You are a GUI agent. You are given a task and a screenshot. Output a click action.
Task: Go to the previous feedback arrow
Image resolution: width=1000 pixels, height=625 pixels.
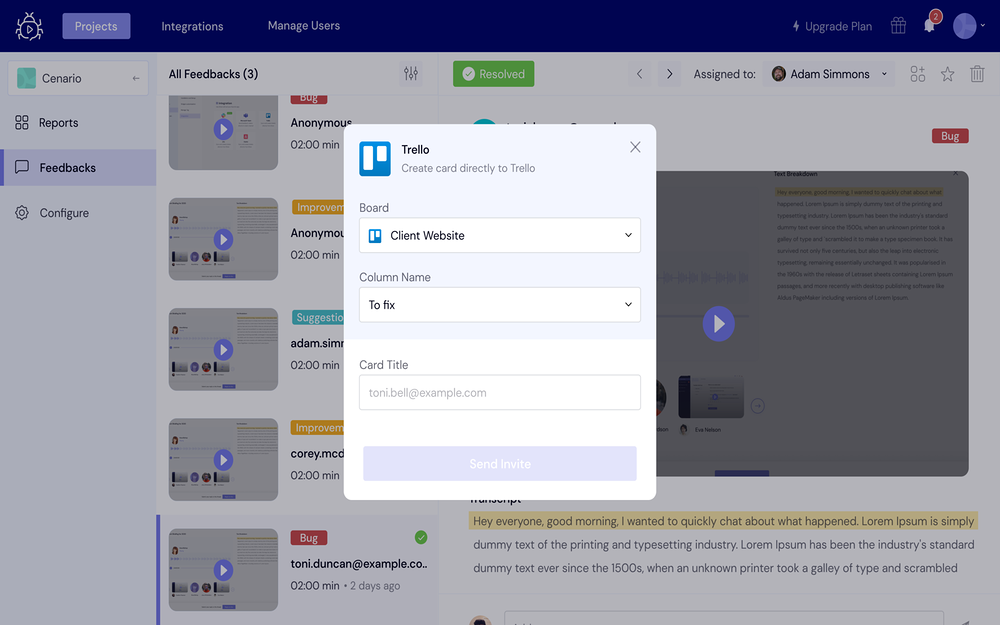(639, 74)
